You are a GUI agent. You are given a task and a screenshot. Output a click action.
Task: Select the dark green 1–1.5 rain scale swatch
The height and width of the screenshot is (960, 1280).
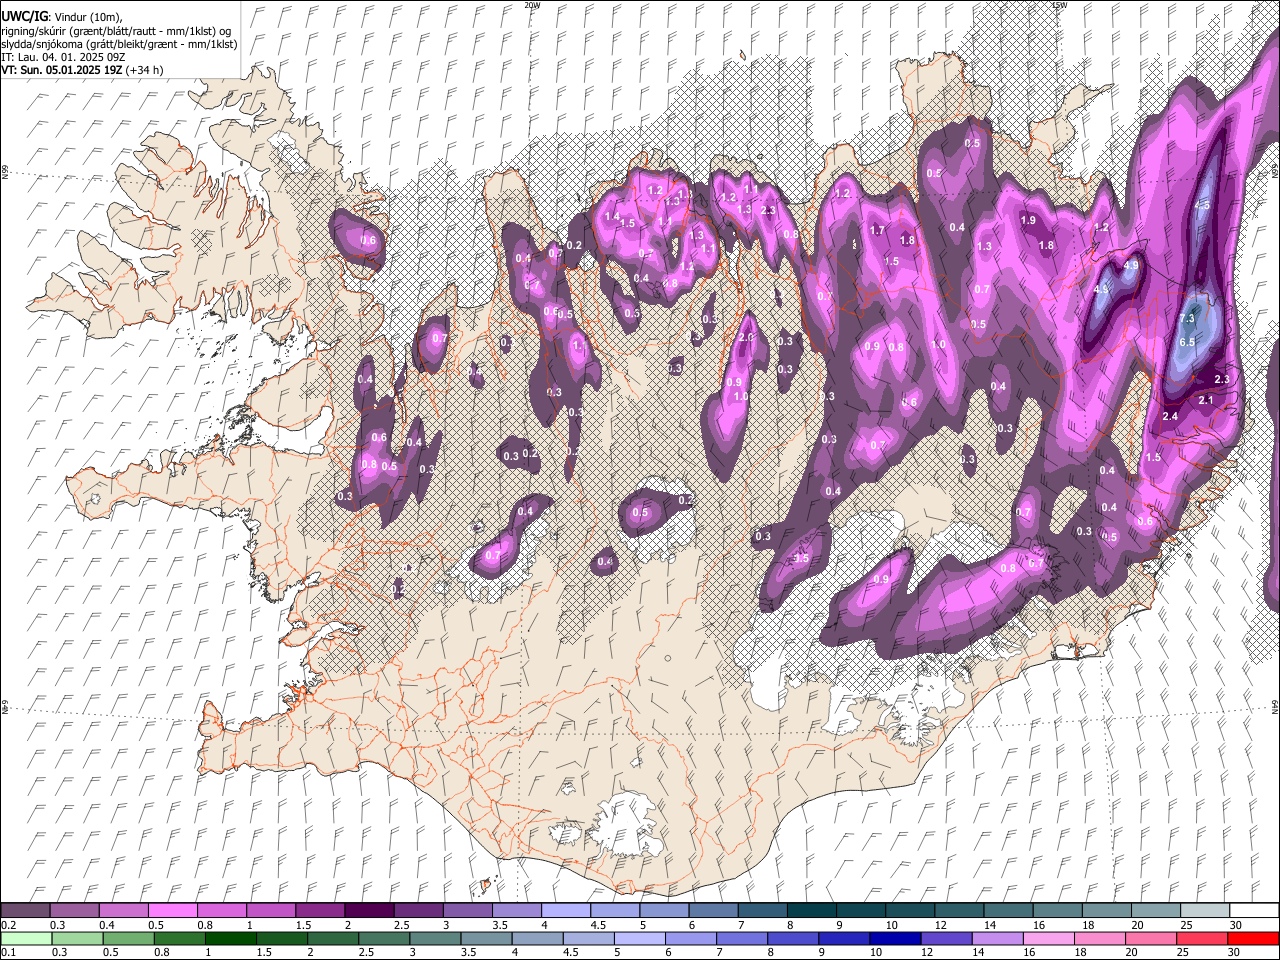point(230,938)
